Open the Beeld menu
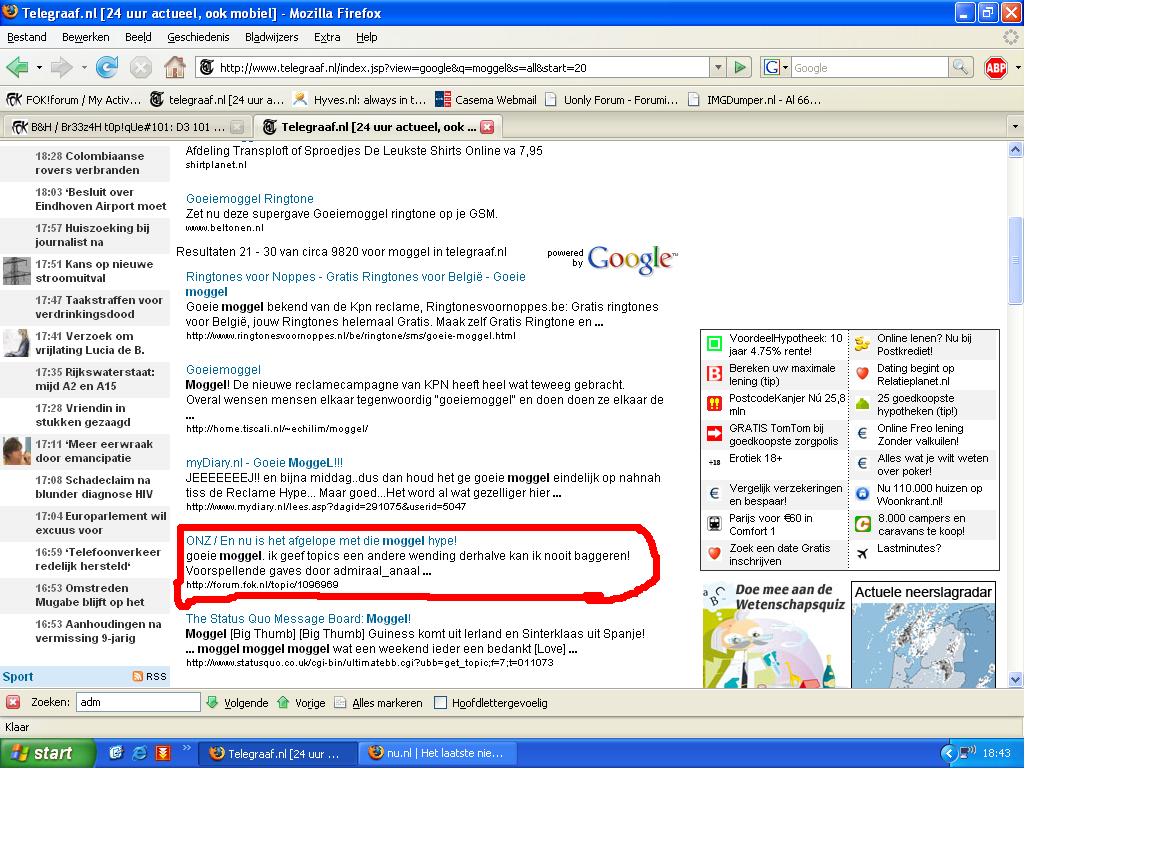 pyautogui.click(x=138, y=37)
